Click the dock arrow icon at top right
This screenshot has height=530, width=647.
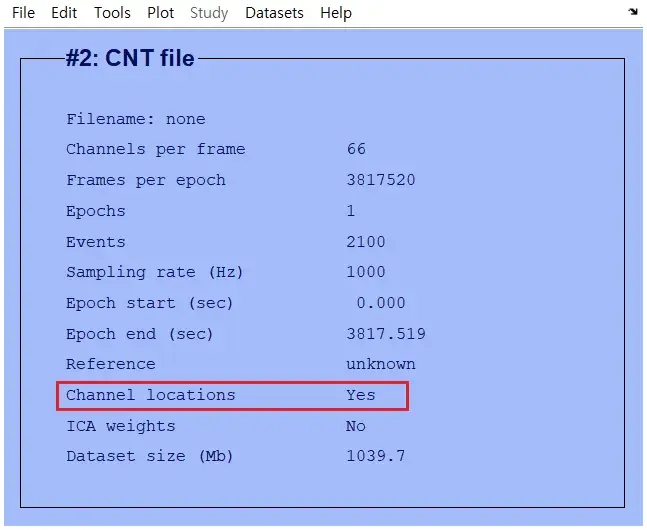point(633,12)
